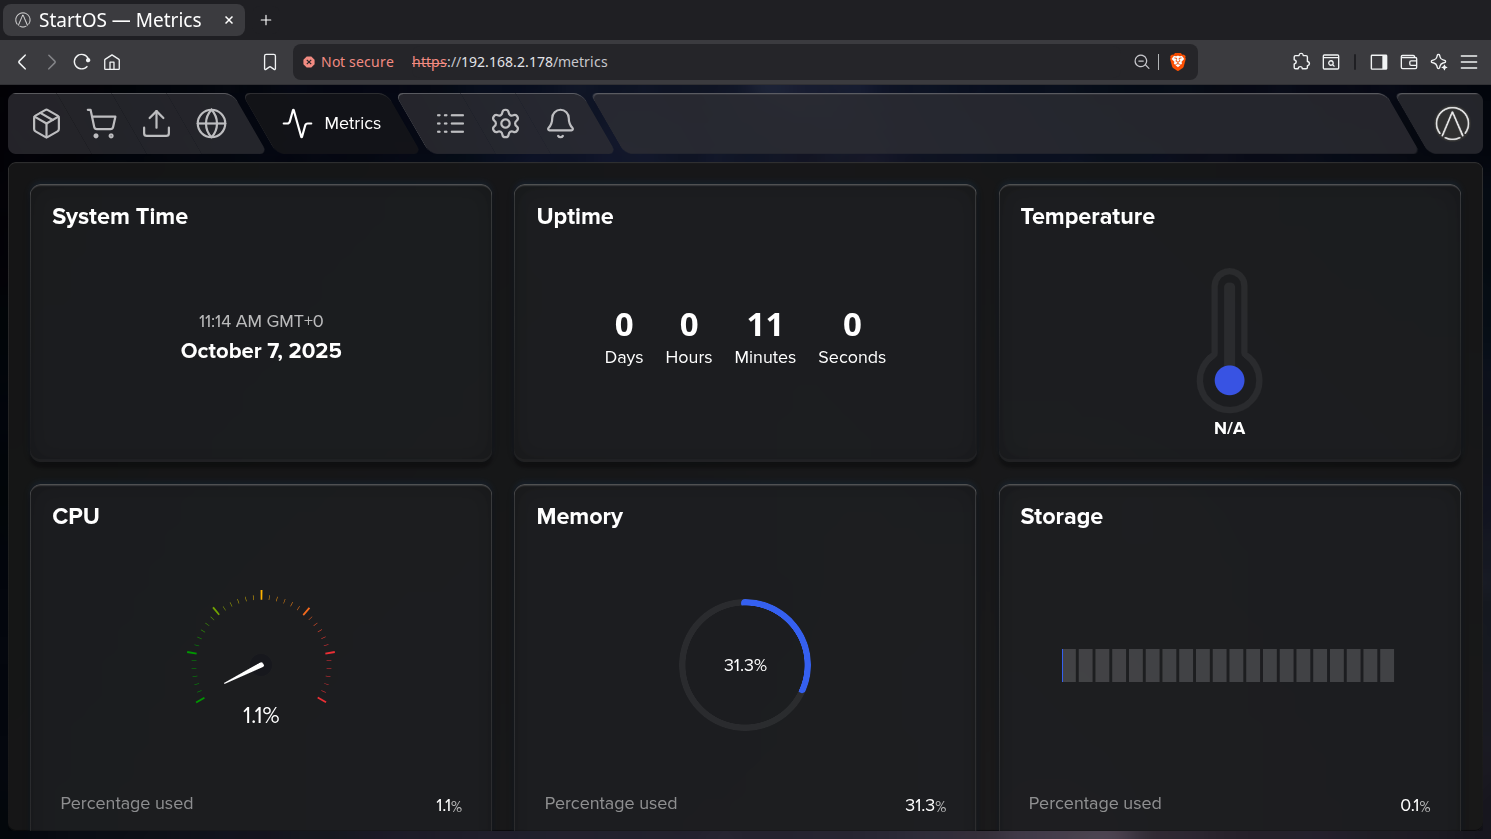Click the StartOS logo menu icon
This screenshot has width=1491, height=839.
pyautogui.click(x=1452, y=123)
